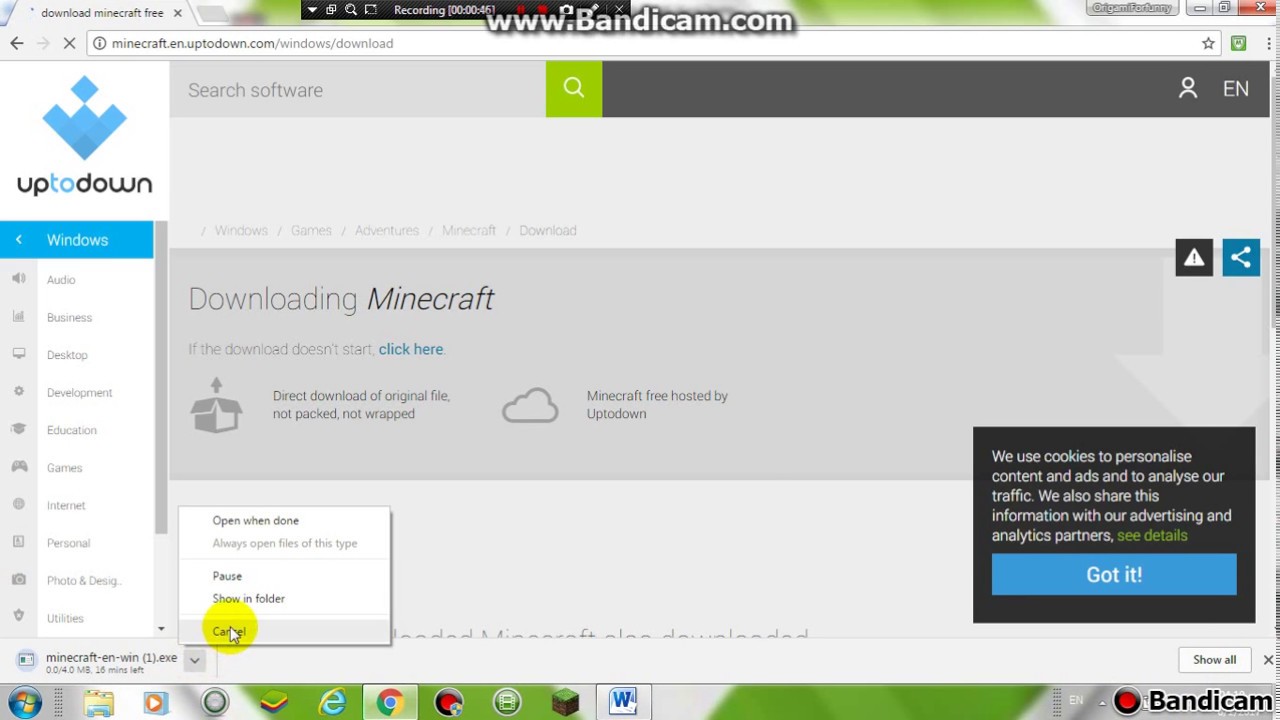Image resolution: width=1280 pixels, height=720 pixels.
Task: Click the green extension icon in Chrome toolbar
Action: coord(1239,43)
